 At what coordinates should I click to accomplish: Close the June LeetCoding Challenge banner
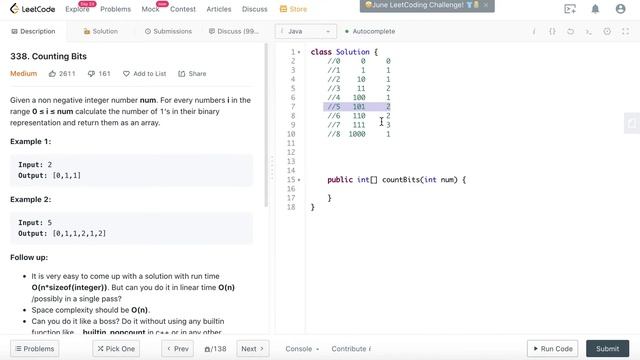[x=486, y=5]
